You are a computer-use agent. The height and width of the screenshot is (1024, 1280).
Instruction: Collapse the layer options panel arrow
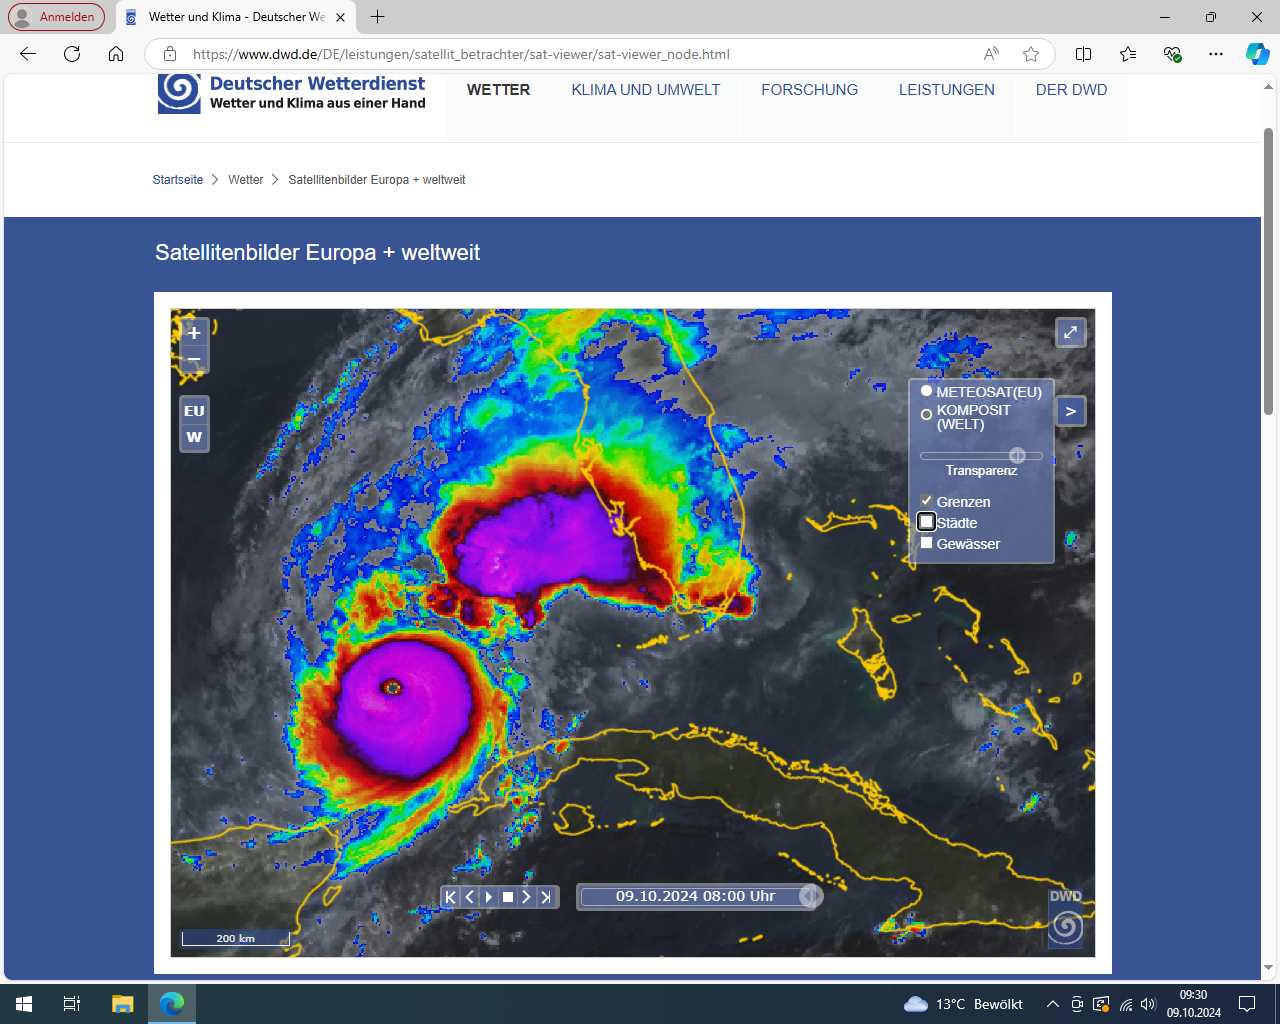pos(1070,411)
